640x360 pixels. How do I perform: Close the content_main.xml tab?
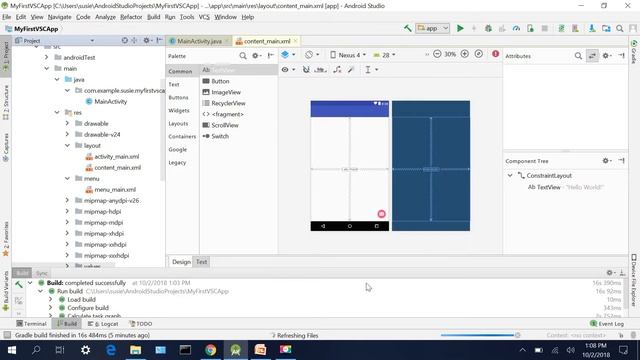(x=296, y=41)
